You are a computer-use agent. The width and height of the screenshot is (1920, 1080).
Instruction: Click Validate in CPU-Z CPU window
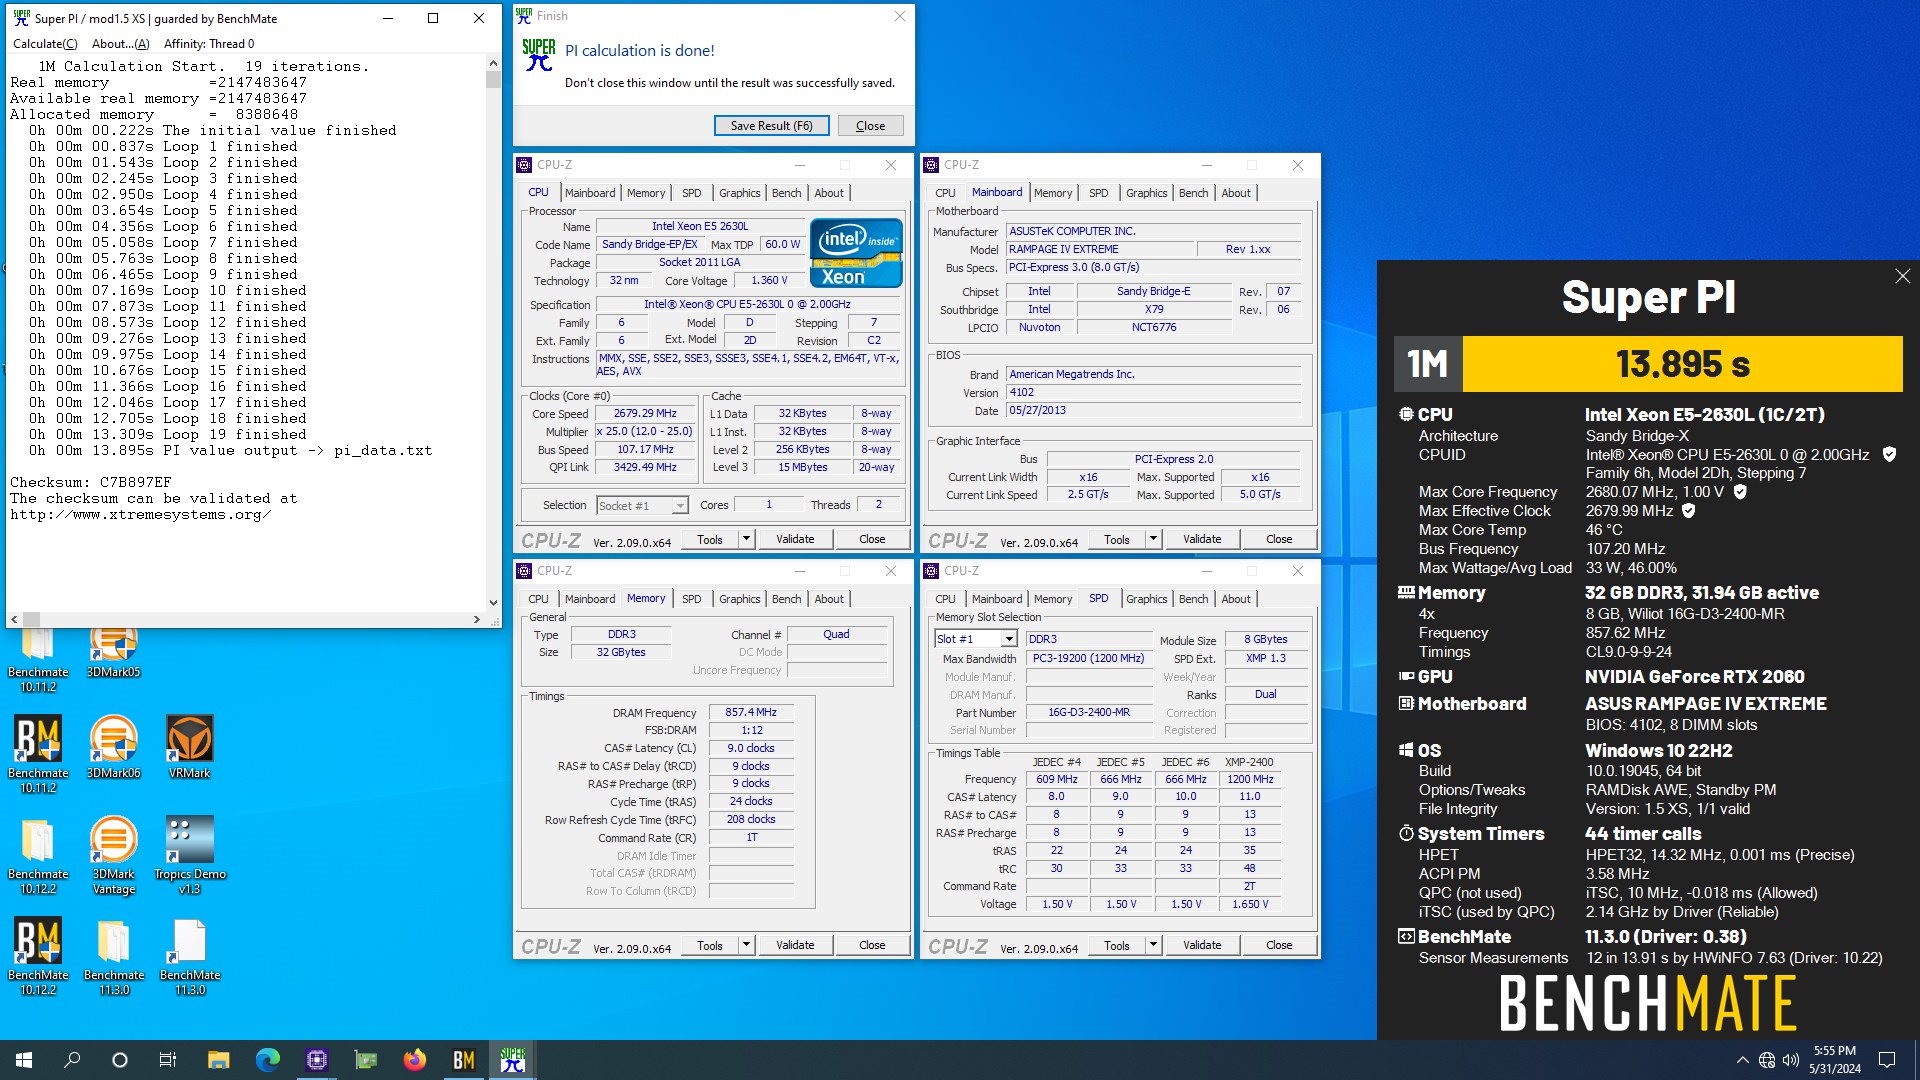(x=795, y=539)
